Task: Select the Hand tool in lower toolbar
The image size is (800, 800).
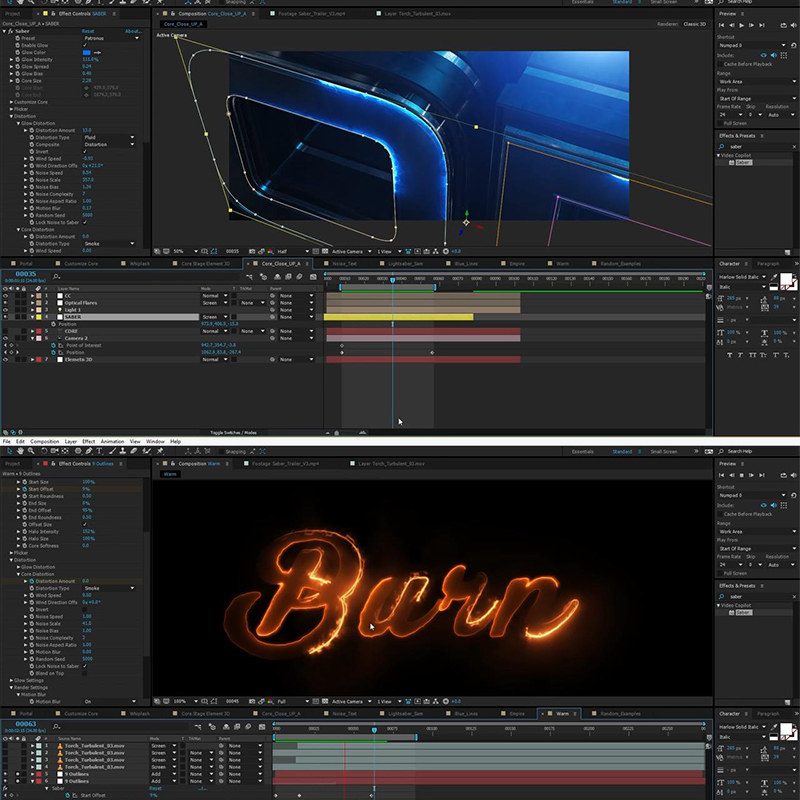Action: [20, 451]
